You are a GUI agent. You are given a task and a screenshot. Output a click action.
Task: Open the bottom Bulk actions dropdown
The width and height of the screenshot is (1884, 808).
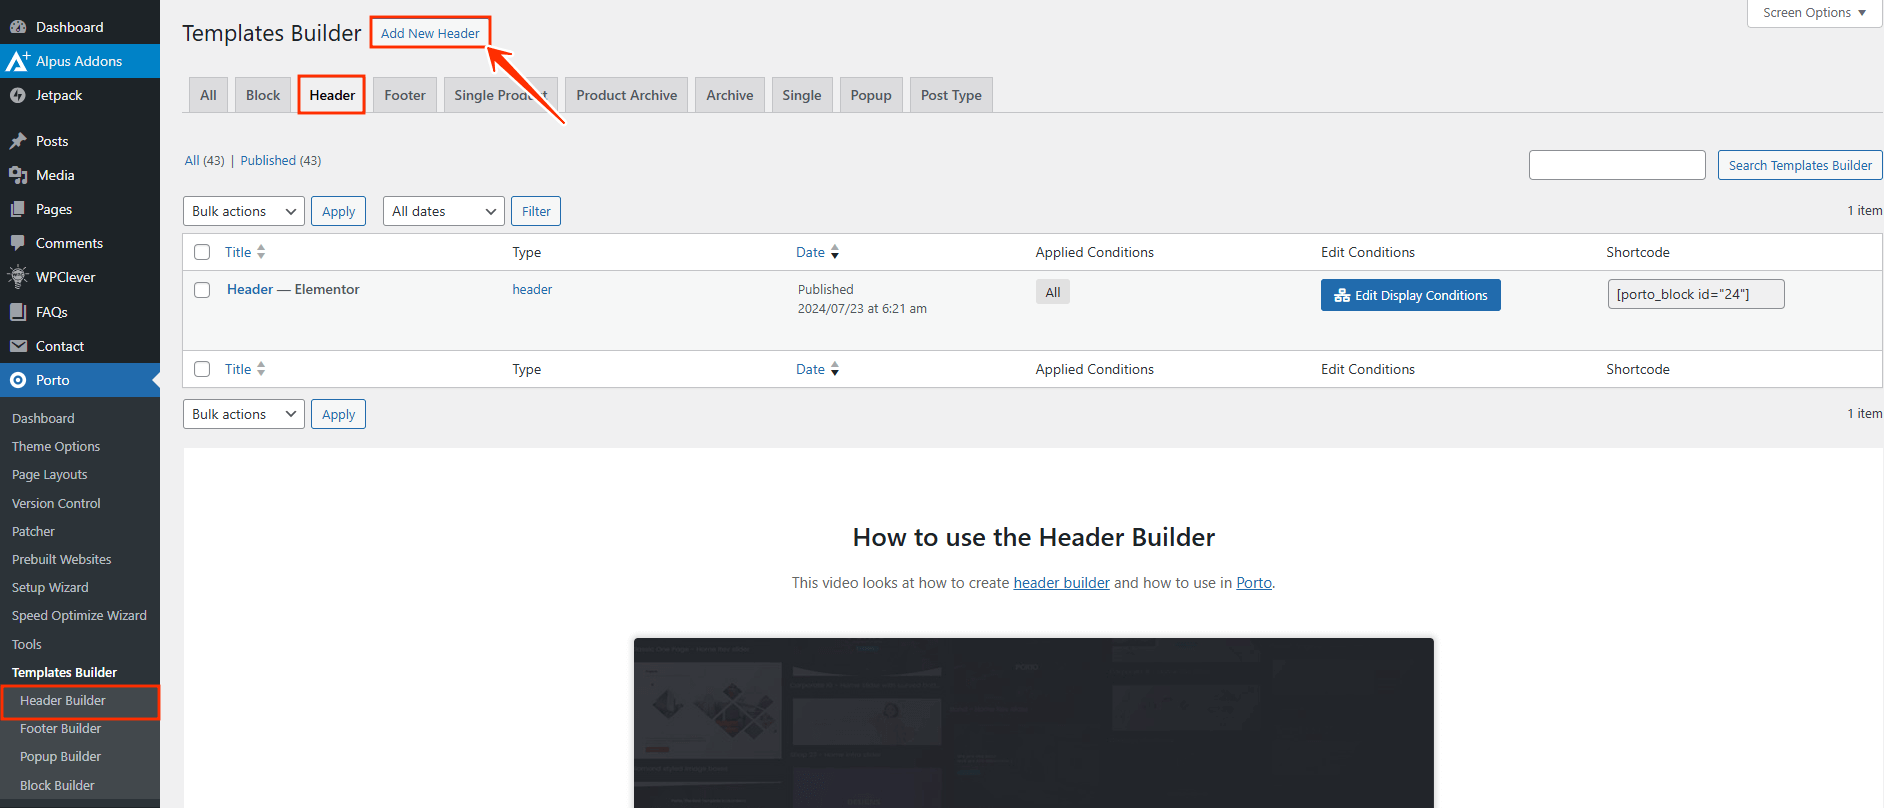pyautogui.click(x=244, y=414)
